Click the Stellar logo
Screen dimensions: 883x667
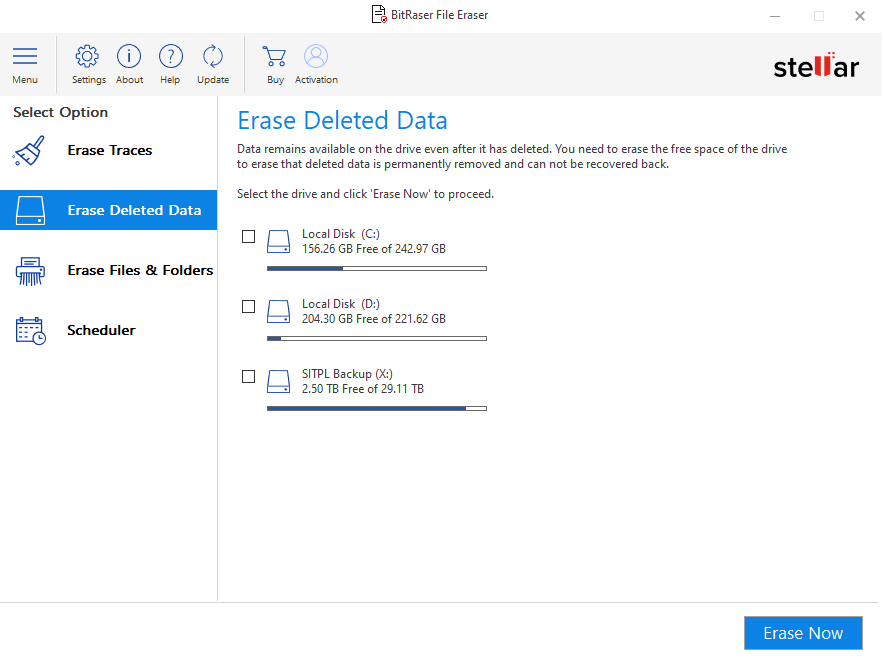(x=815, y=67)
